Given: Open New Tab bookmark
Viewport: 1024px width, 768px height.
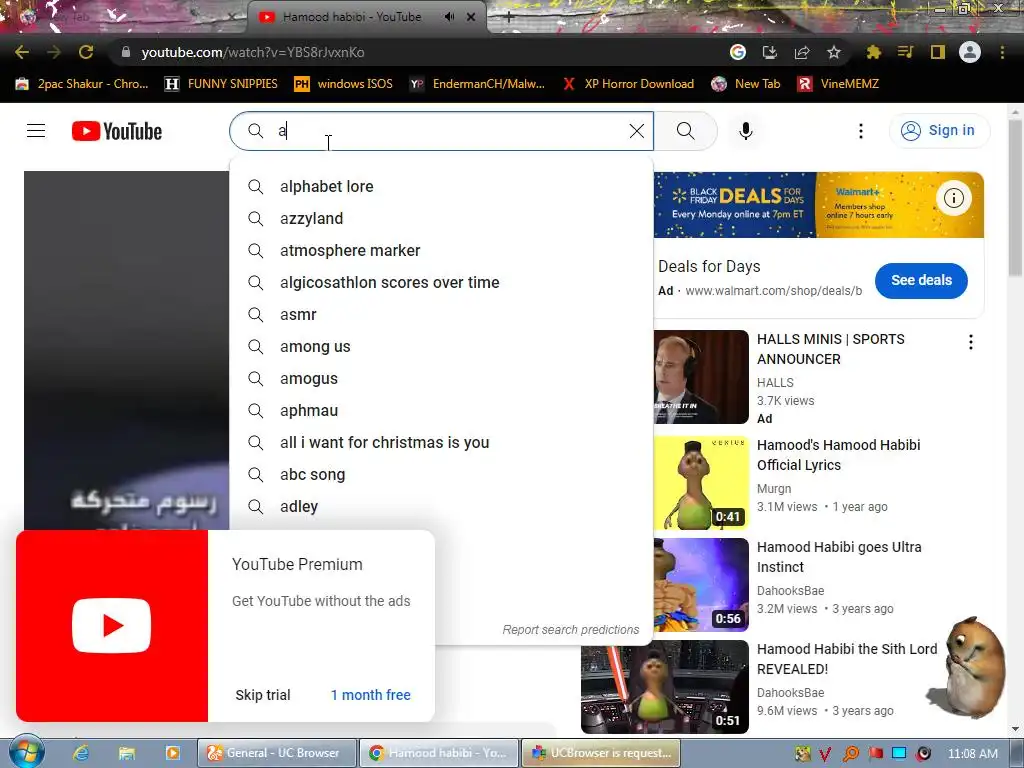Looking at the screenshot, I should (x=746, y=84).
